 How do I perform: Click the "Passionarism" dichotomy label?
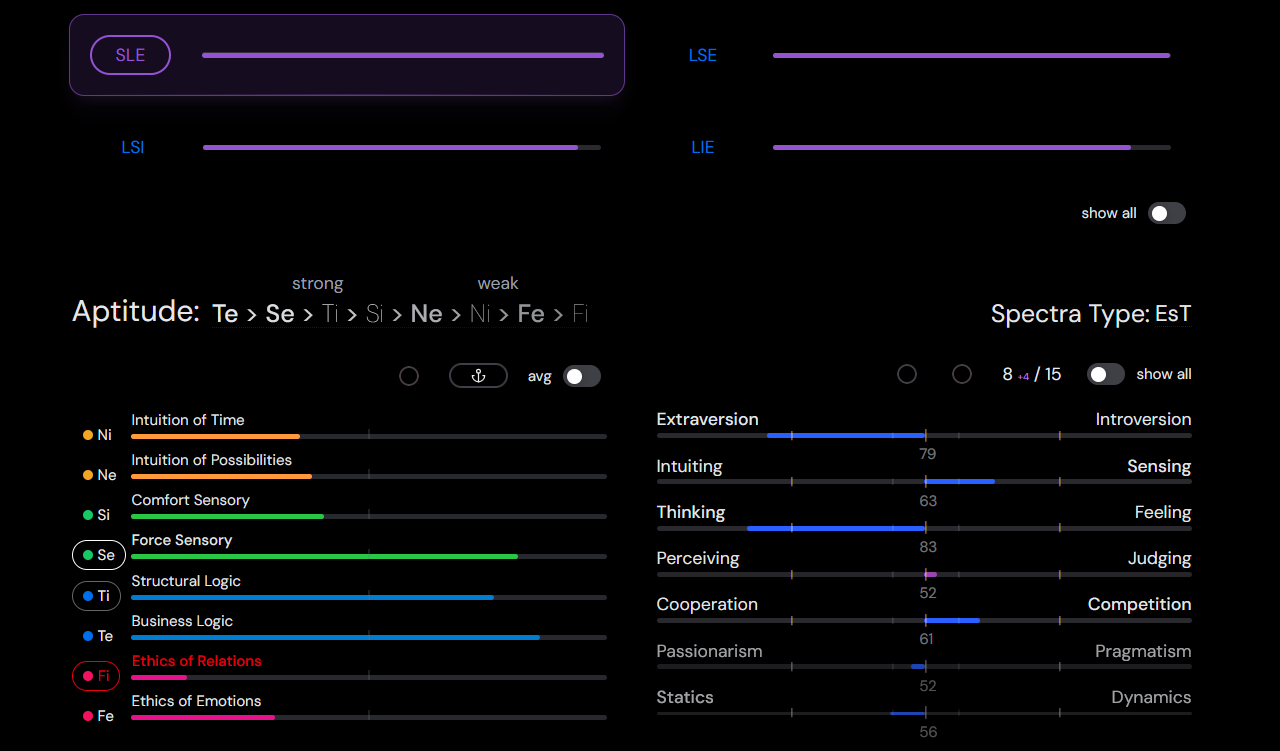709,651
